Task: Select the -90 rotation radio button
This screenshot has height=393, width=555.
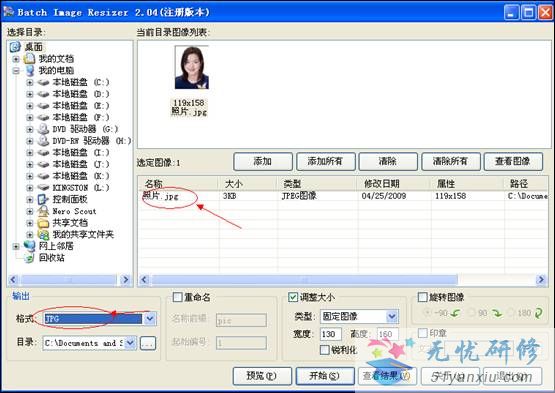Action: coord(427,313)
